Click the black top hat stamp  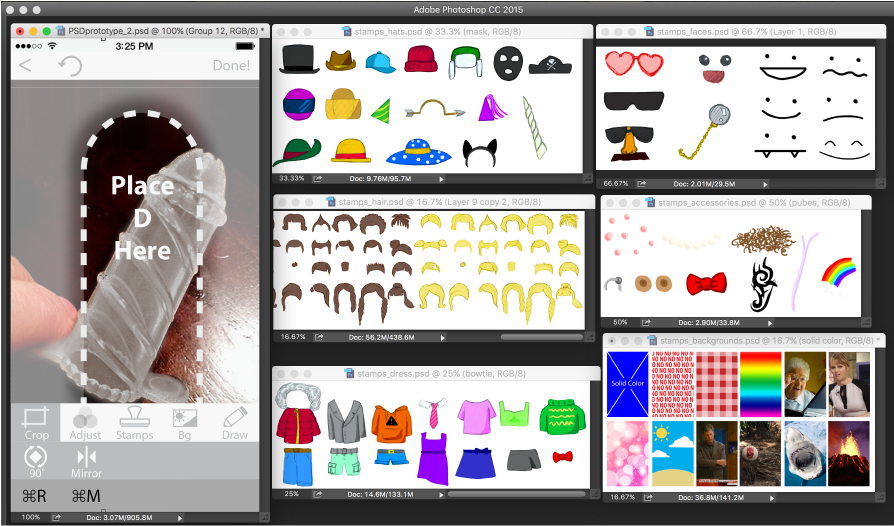[x=299, y=59]
